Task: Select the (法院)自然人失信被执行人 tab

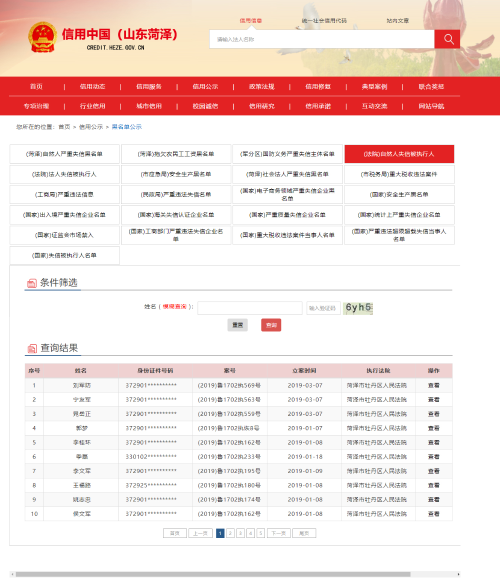Action: coord(399,154)
